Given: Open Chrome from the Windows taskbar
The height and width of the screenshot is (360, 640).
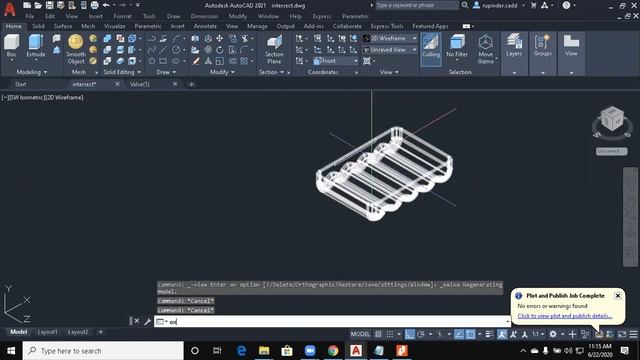Looking at the screenshot, I should tap(333, 351).
